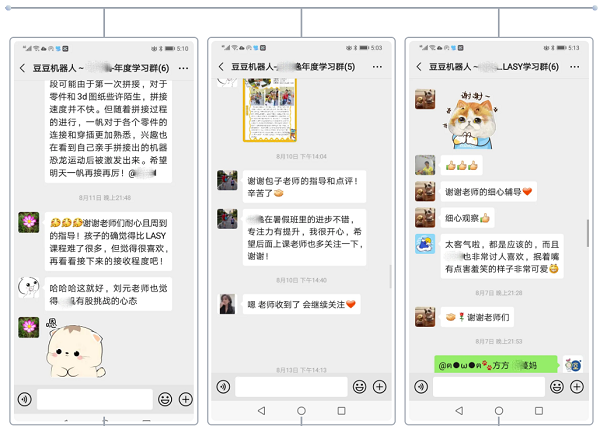
Task: Open avatar beside 谢谢包子老师的指导和点评 message
Action: tap(227, 180)
